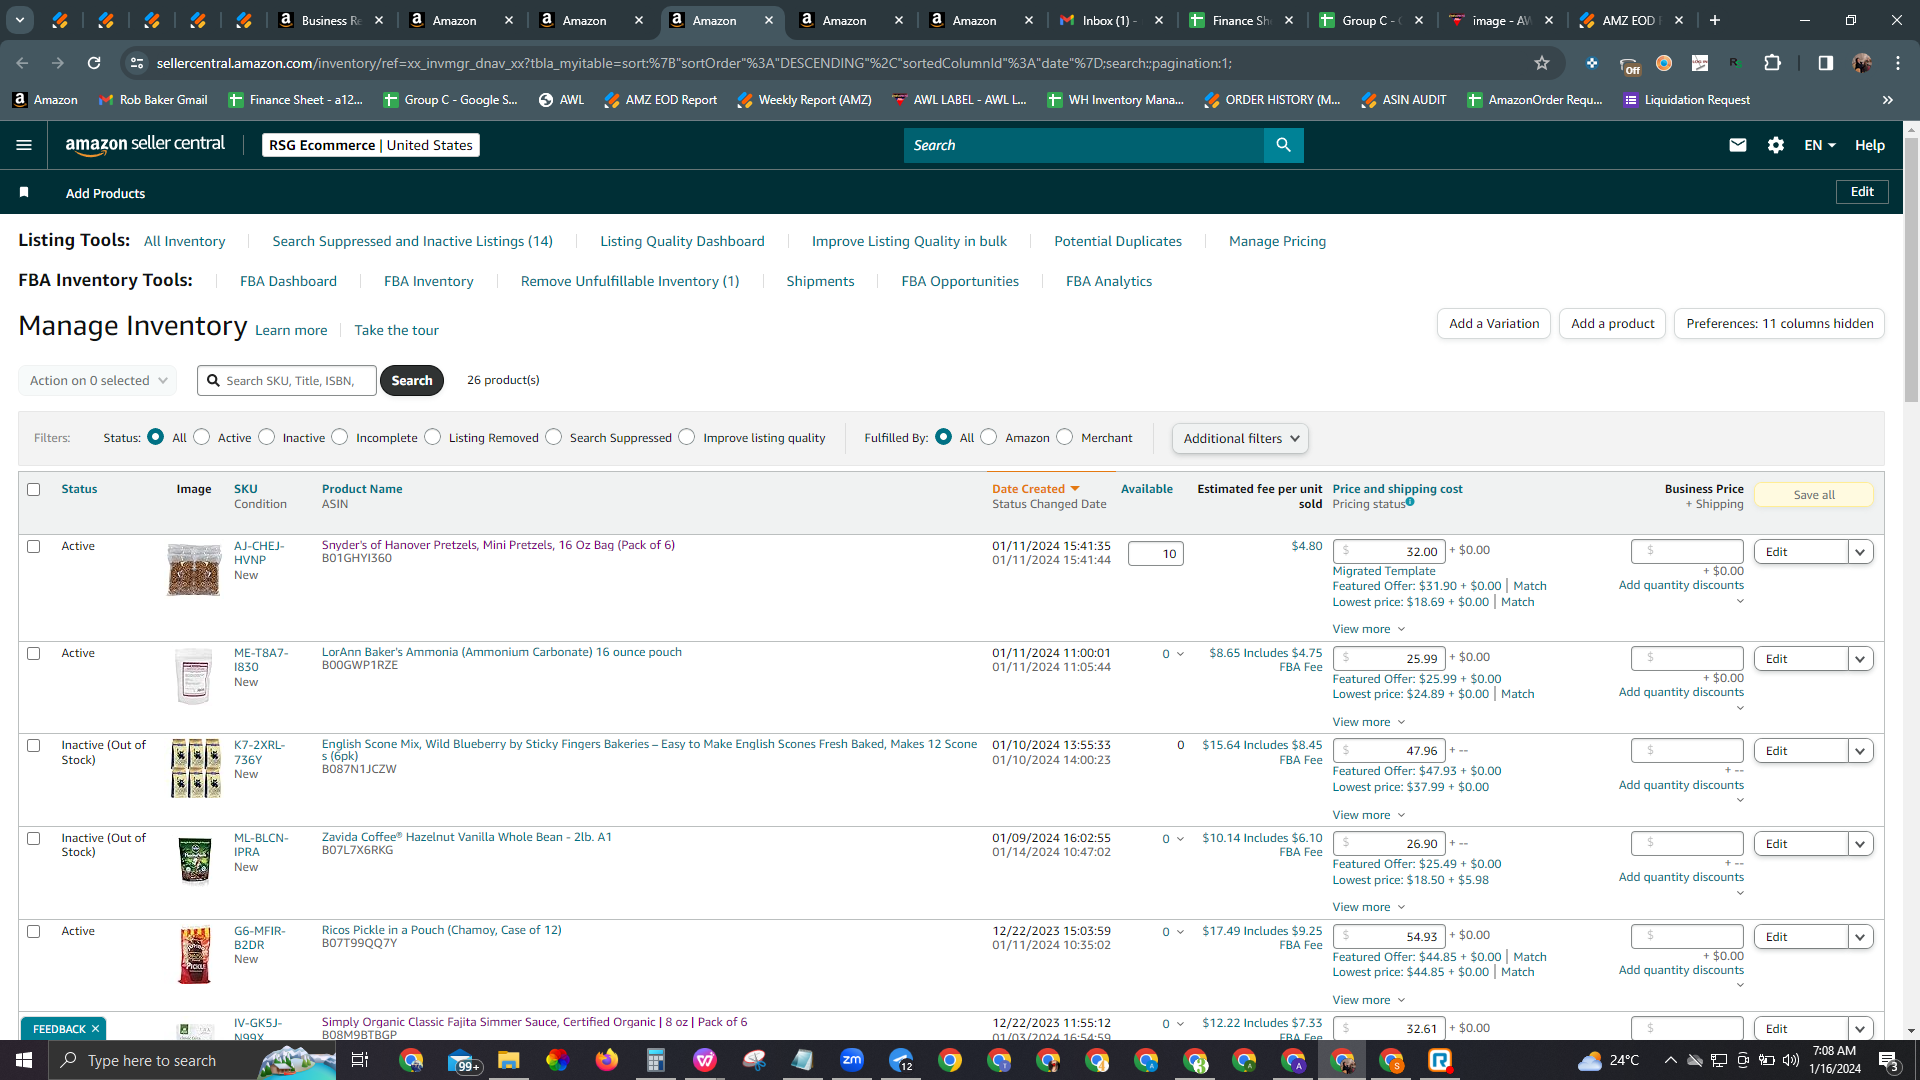
Task: Click the Add a product button
Action: (x=1612, y=323)
